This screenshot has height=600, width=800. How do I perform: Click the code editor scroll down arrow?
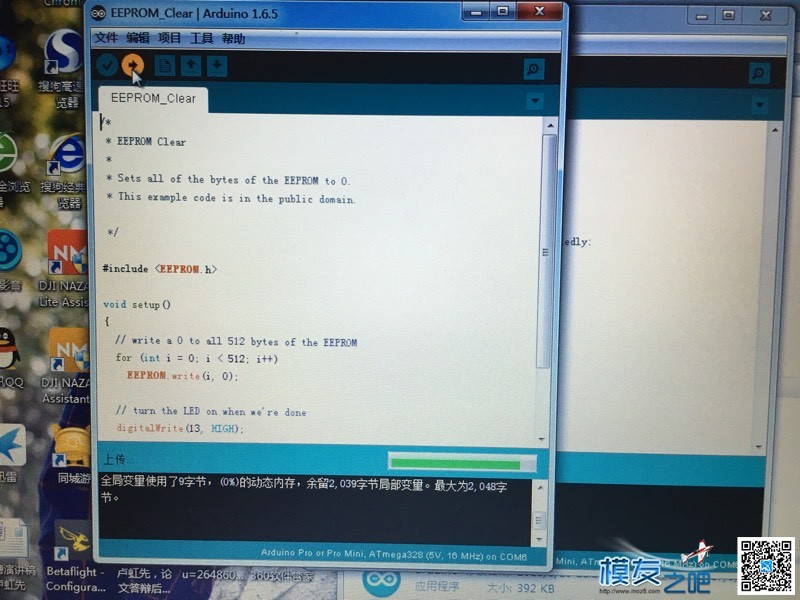tap(541, 439)
